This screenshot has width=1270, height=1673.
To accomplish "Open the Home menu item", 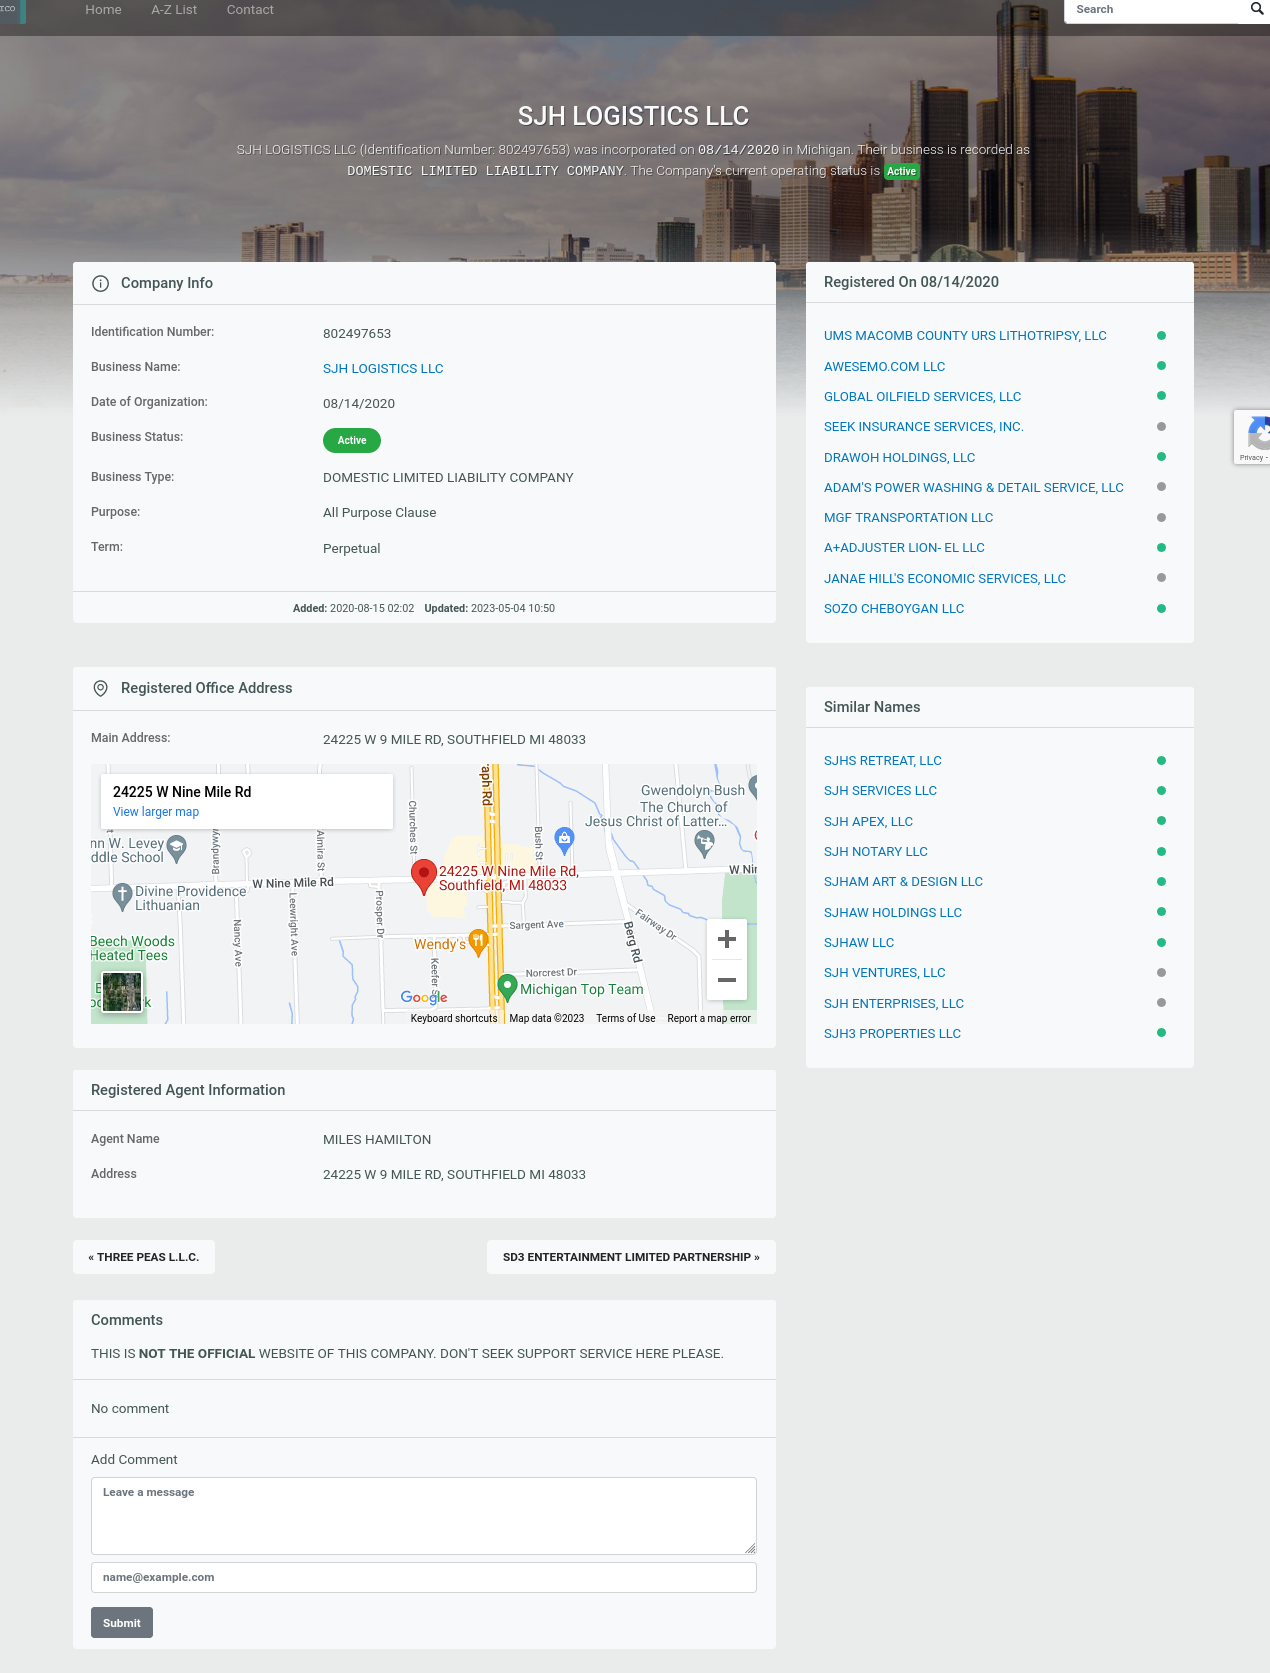I will click(103, 10).
